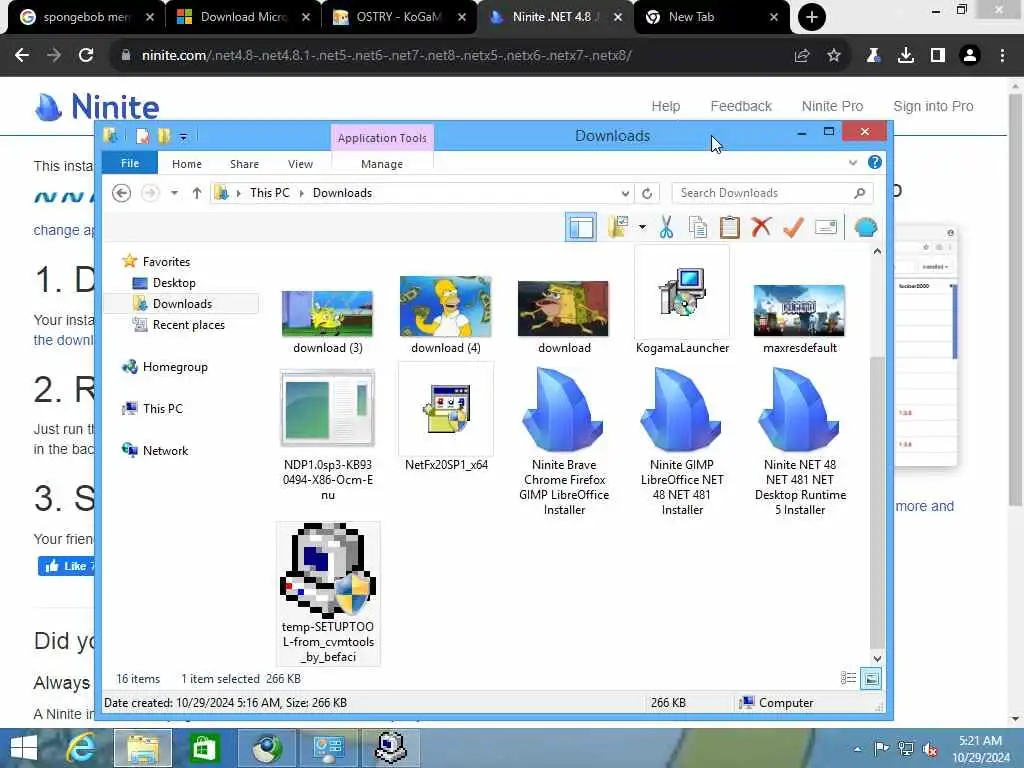Viewport: 1024px width, 768px height.
Task: Click the Search Downloads field
Action: [x=773, y=193]
